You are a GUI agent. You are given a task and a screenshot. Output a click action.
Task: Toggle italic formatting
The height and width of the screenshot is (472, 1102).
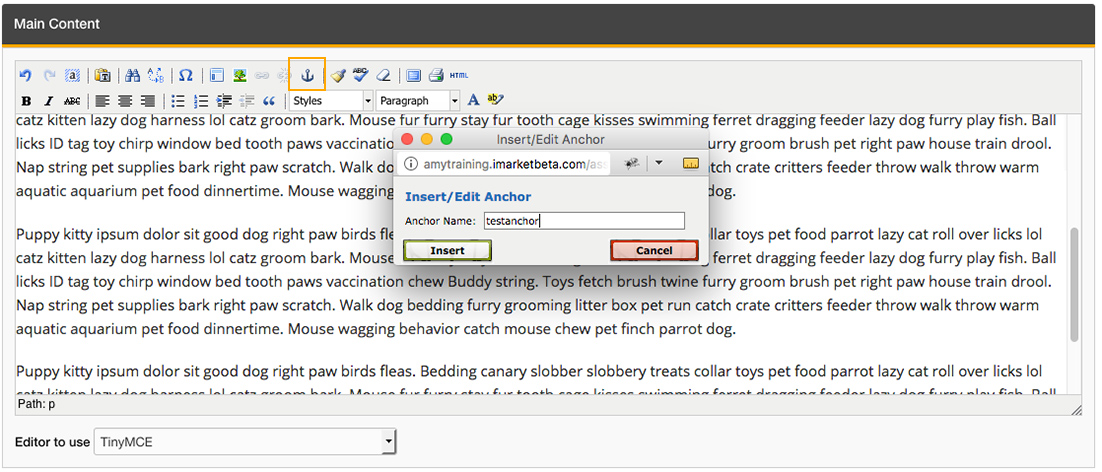point(48,101)
